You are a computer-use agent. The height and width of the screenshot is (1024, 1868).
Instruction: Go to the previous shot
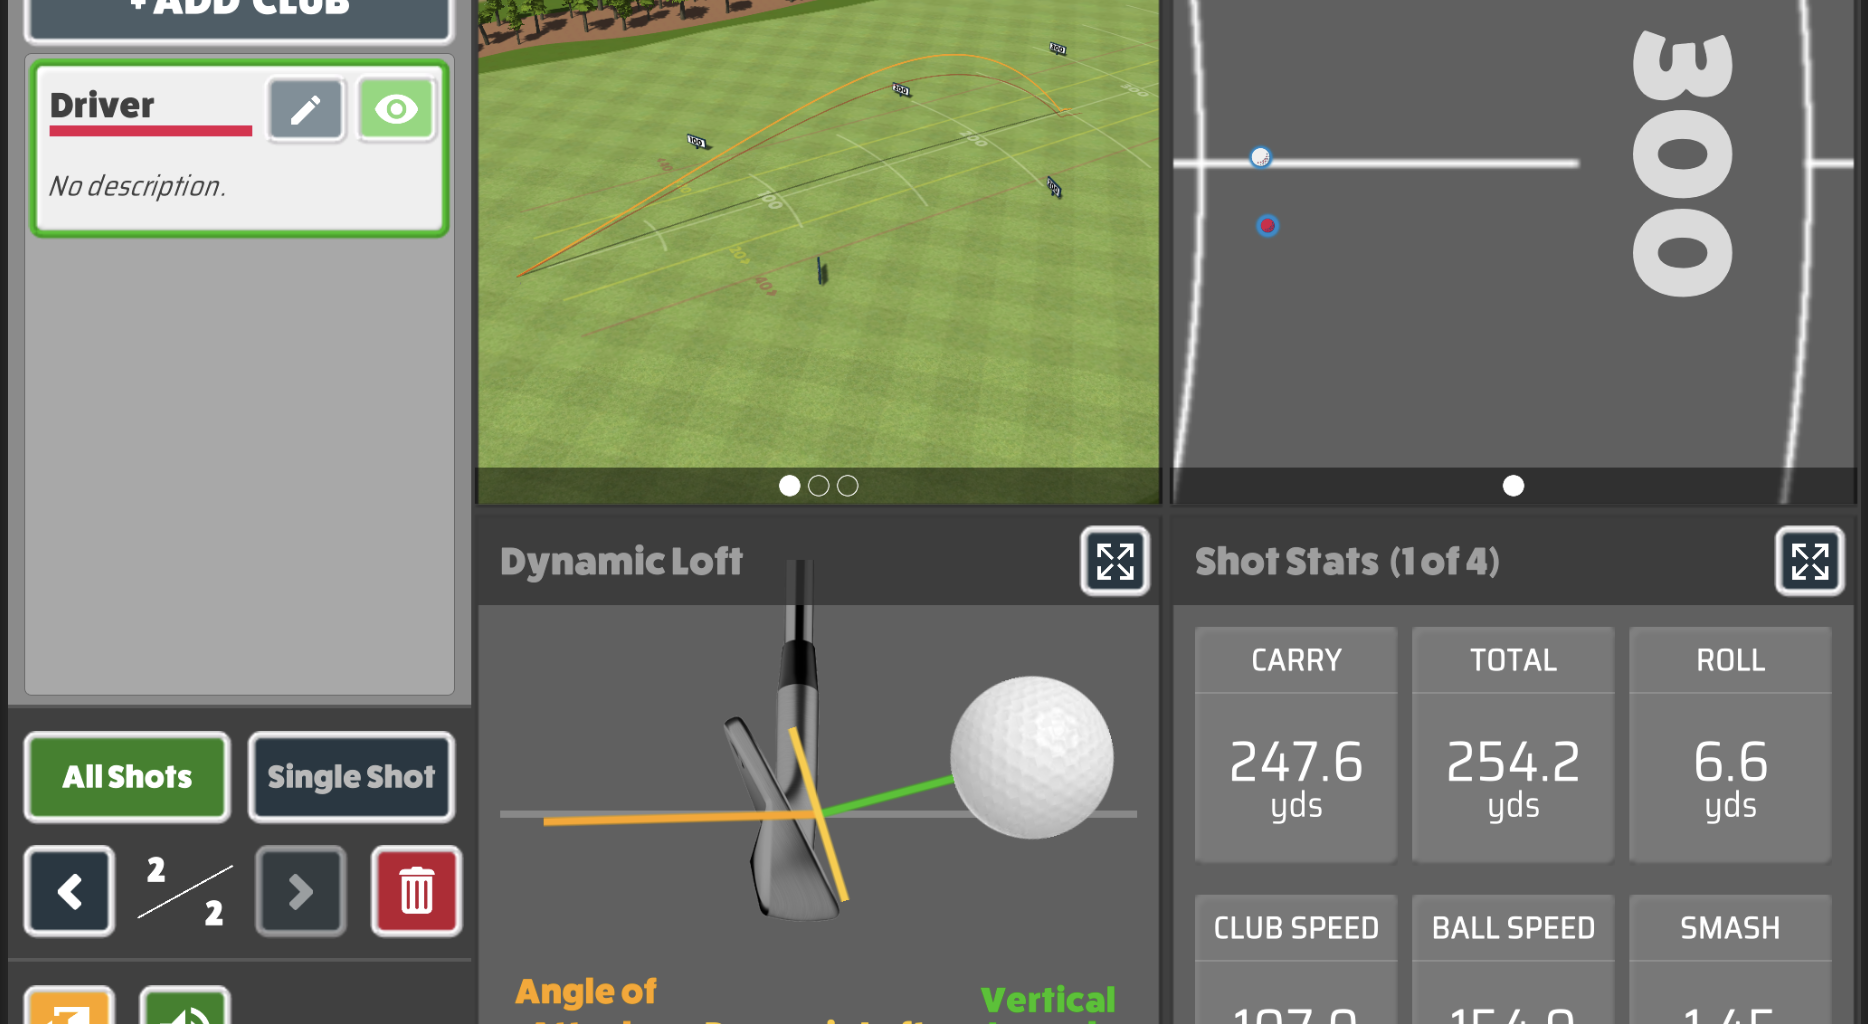click(x=69, y=891)
